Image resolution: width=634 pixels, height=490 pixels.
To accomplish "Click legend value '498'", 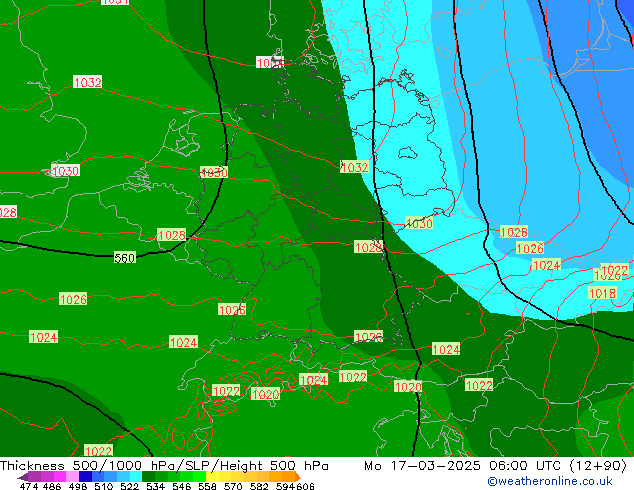I will [78, 486].
